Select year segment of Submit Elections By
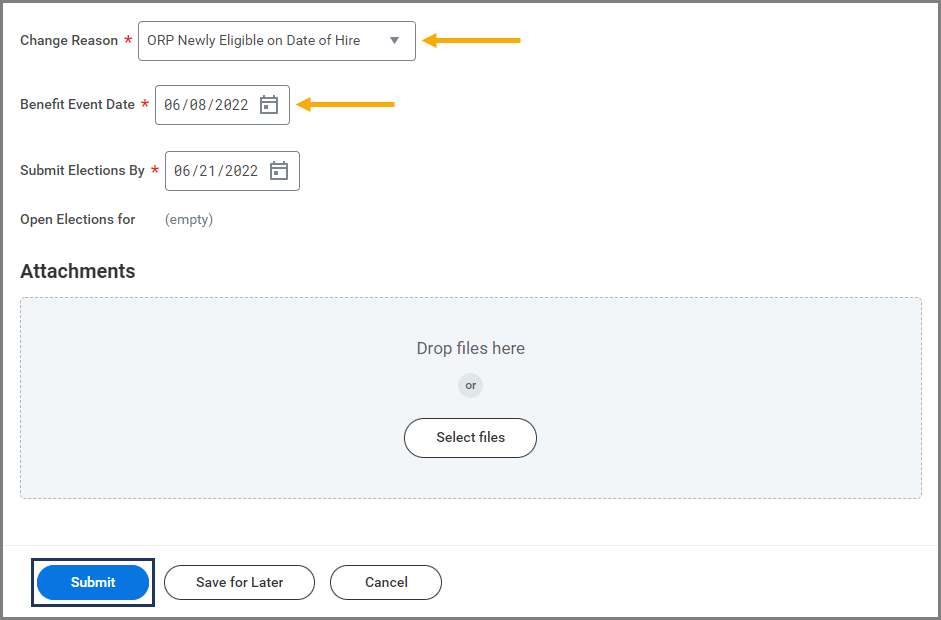Image resolution: width=941 pixels, height=620 pixels. tap(241, 171)
